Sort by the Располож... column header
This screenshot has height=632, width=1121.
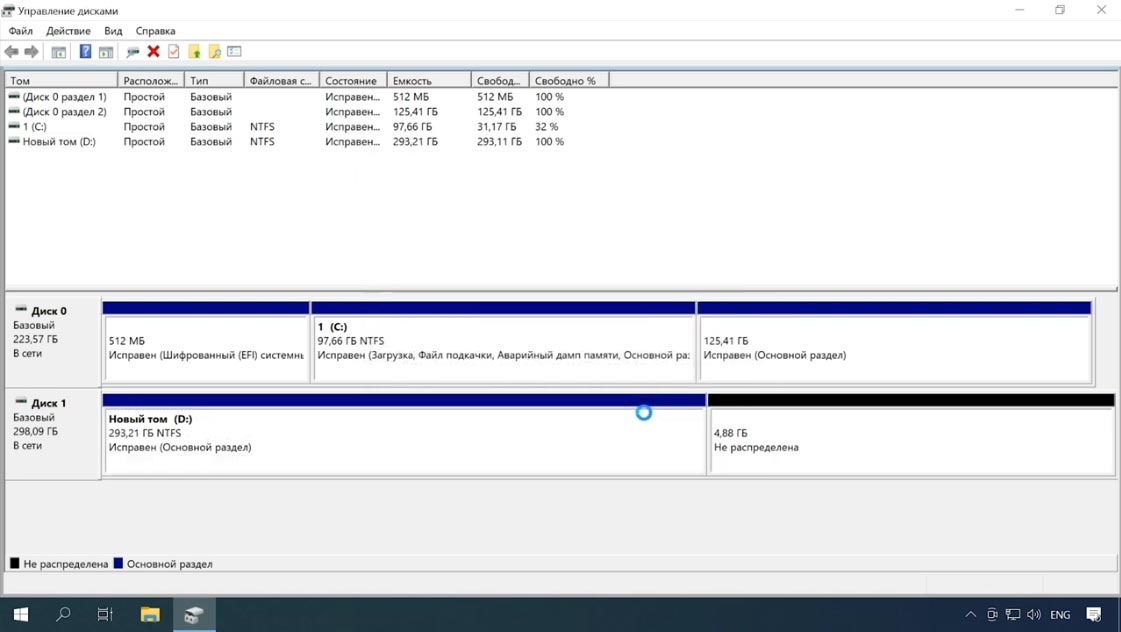click(151, 81)
